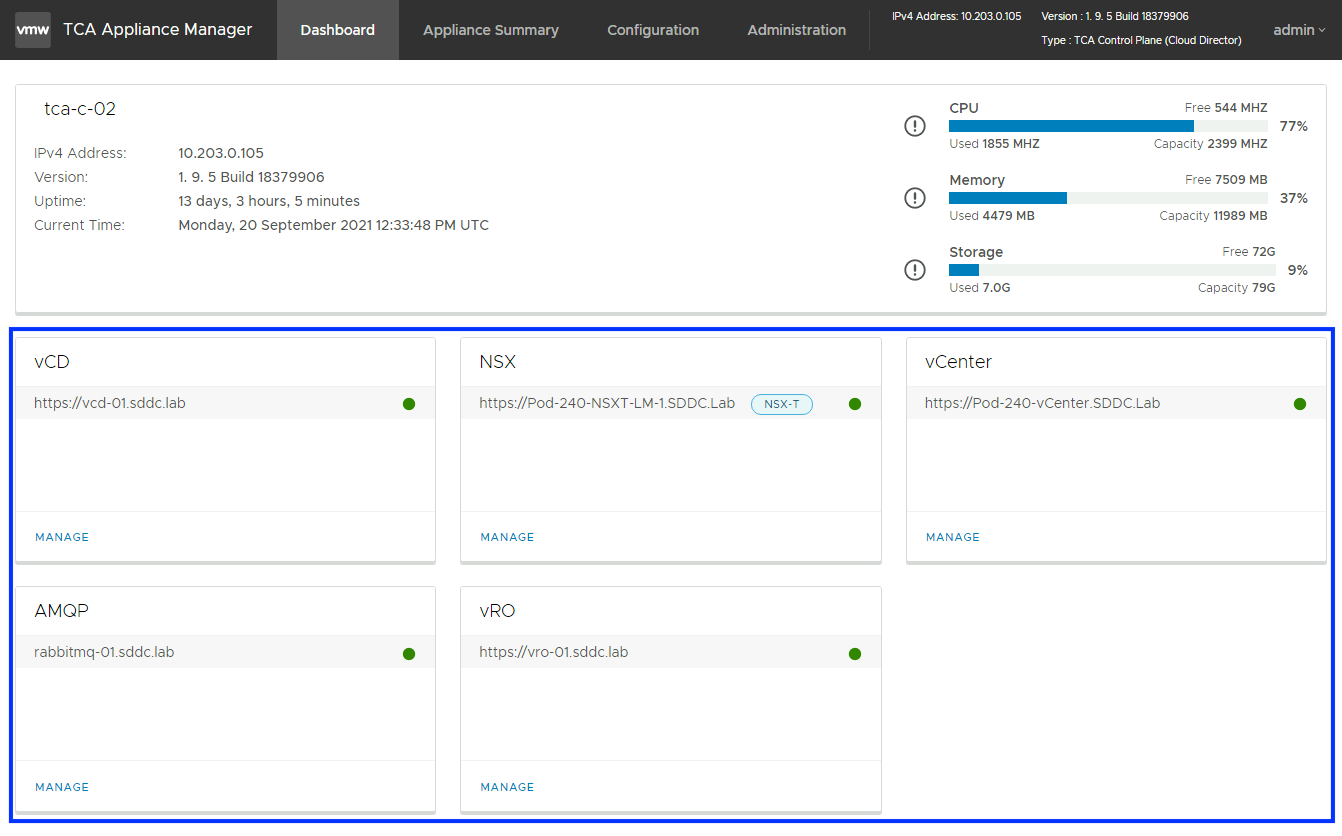Click the NSX-T badge label
Viewport: 1342px width, 836px height.
click(x=781, y=404)
